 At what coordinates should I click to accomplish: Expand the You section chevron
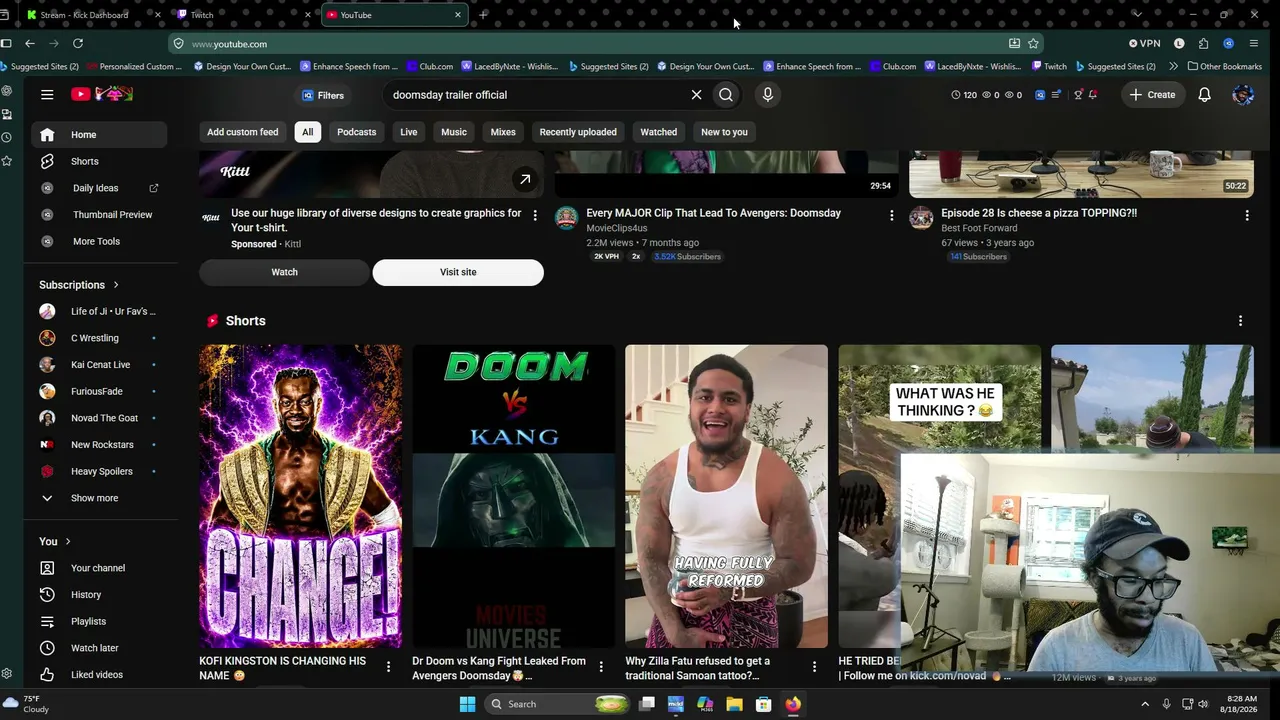pyautogui.click(x=68, y=541)
